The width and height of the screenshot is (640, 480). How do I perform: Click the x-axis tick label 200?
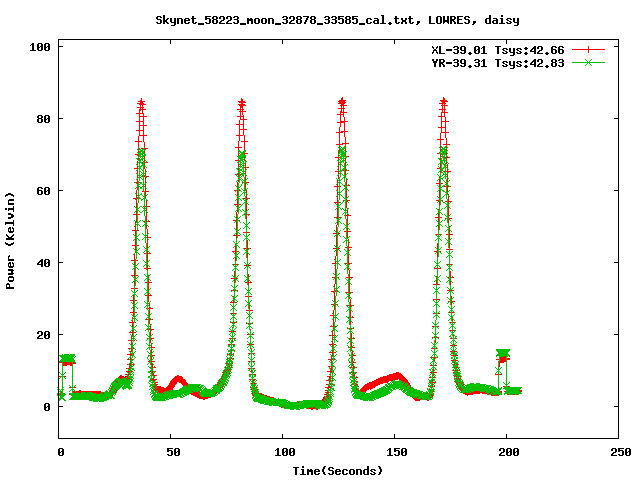click(509, 452)
